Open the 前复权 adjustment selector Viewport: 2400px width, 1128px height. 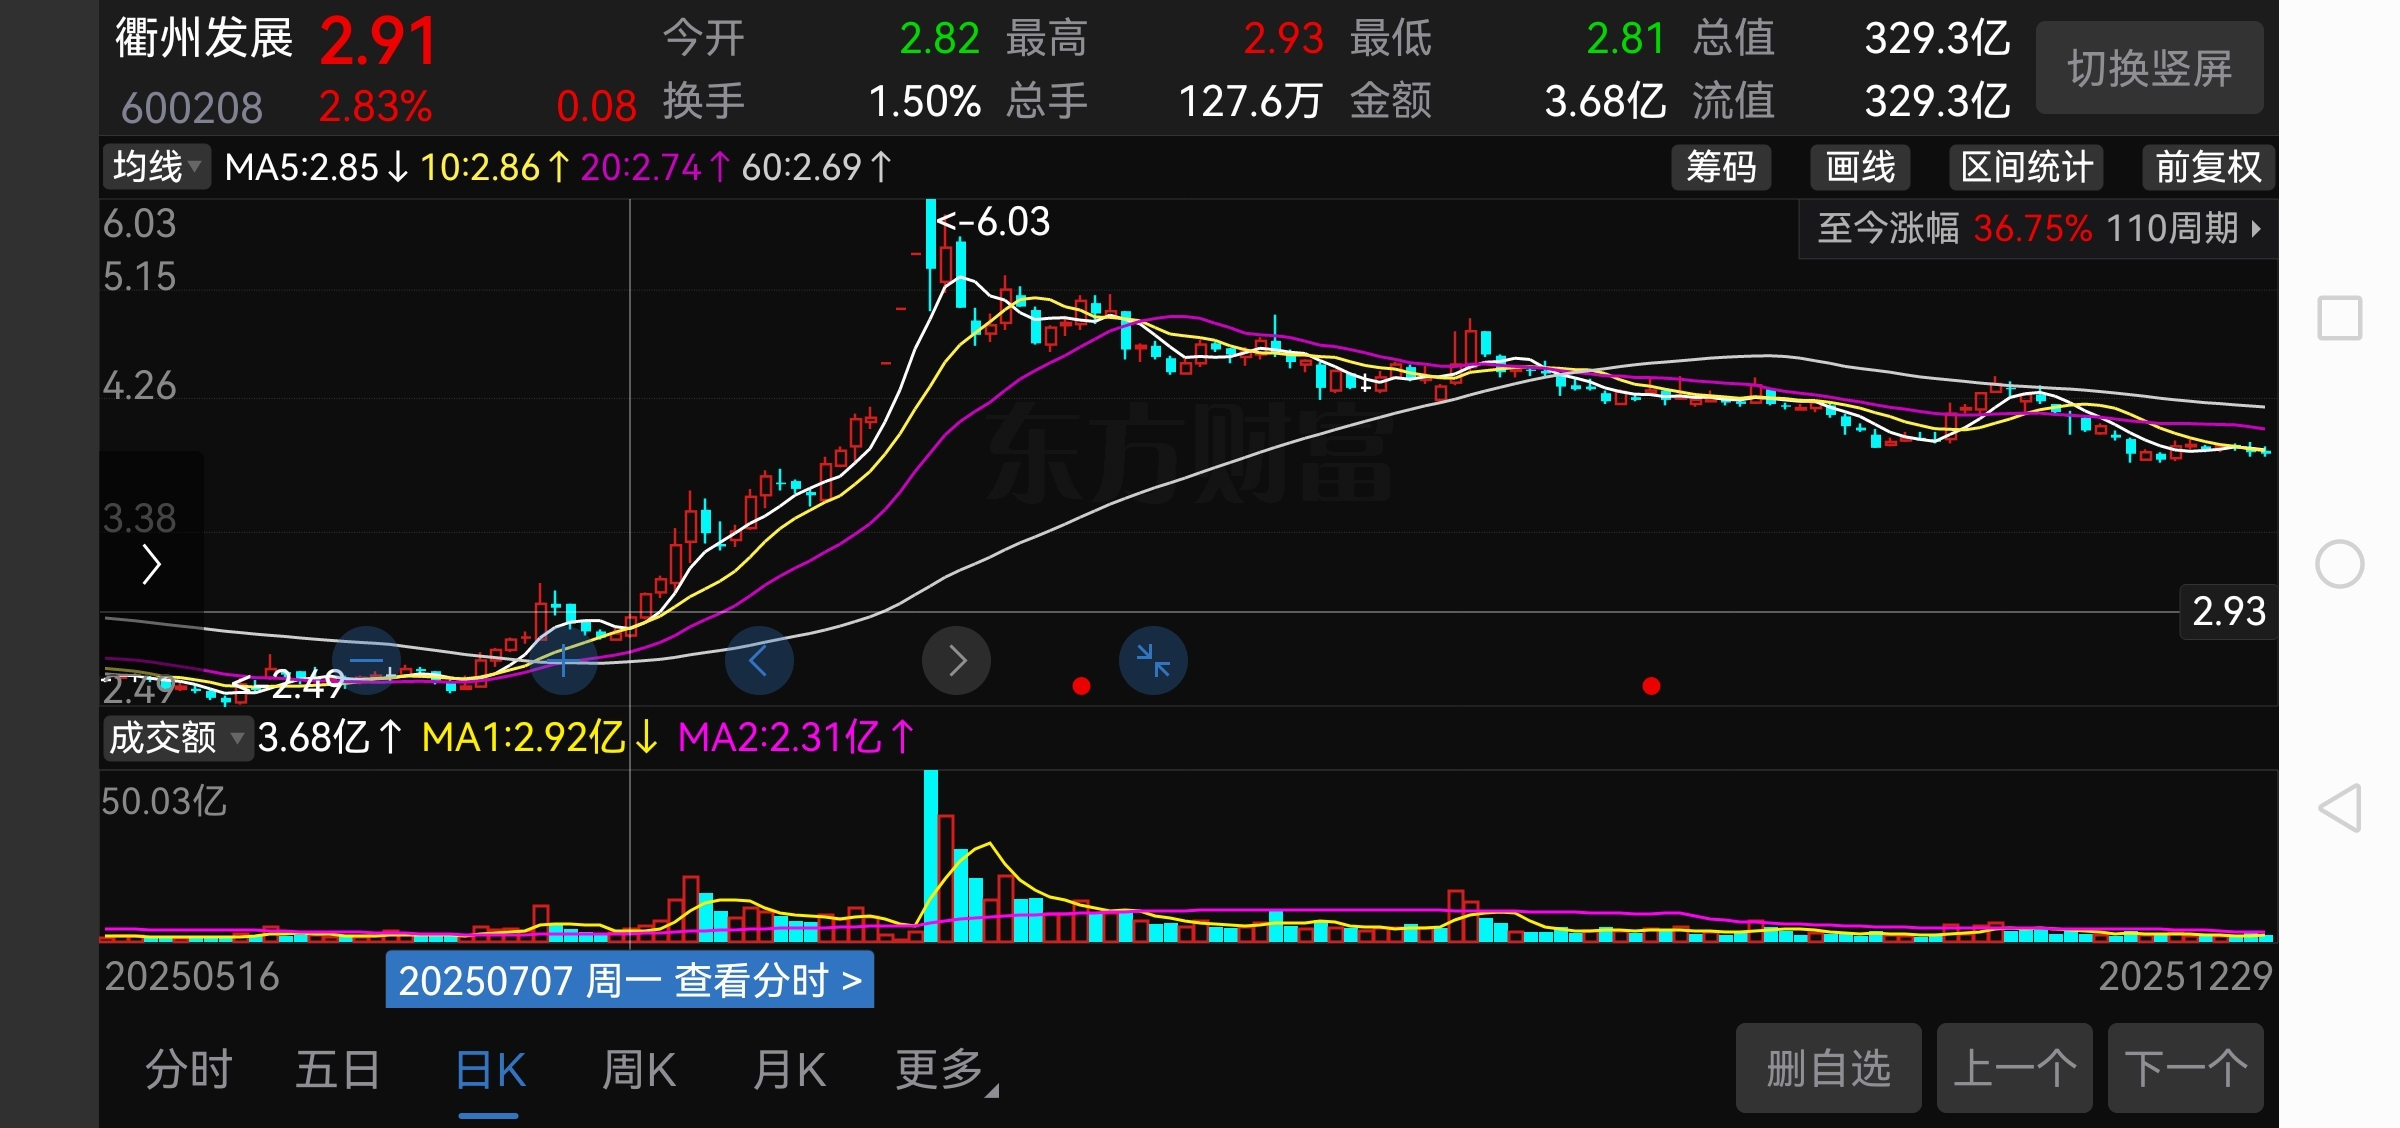coord(2207,167)
